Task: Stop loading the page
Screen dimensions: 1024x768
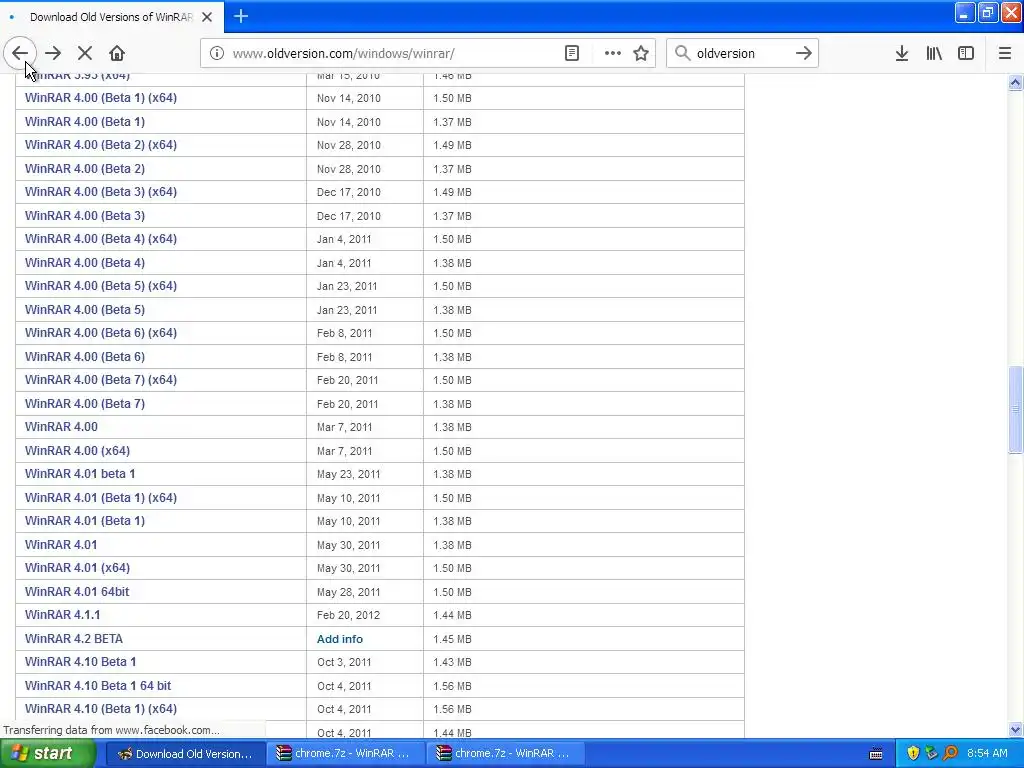Action: pos(85,53)
